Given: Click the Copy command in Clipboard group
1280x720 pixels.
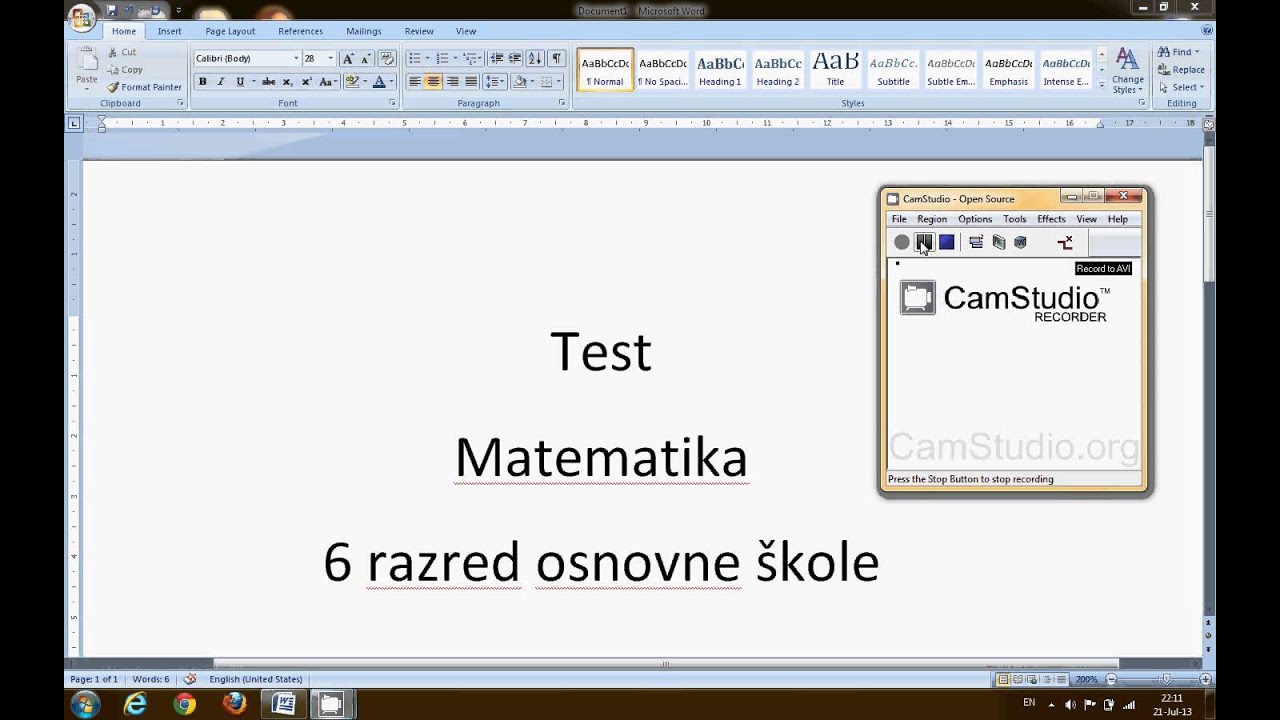Looking at the screenshot, I should pos(125,70).
